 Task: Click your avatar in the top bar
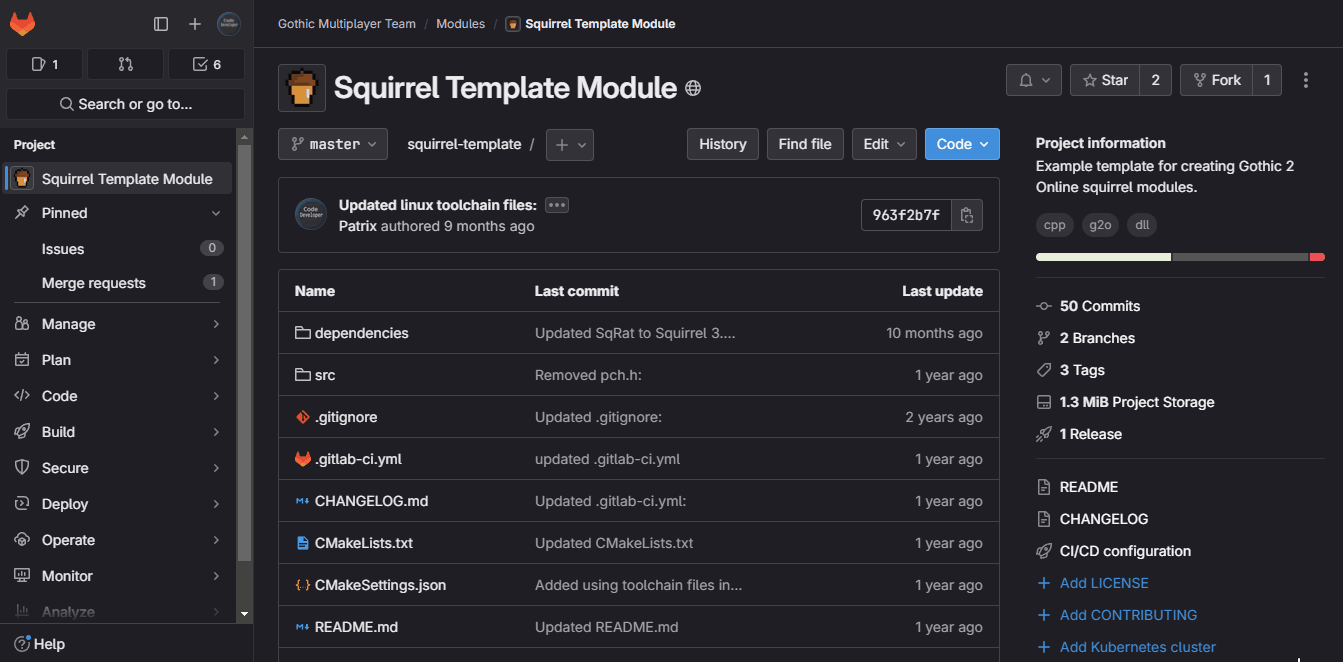(x=228, y=23)
